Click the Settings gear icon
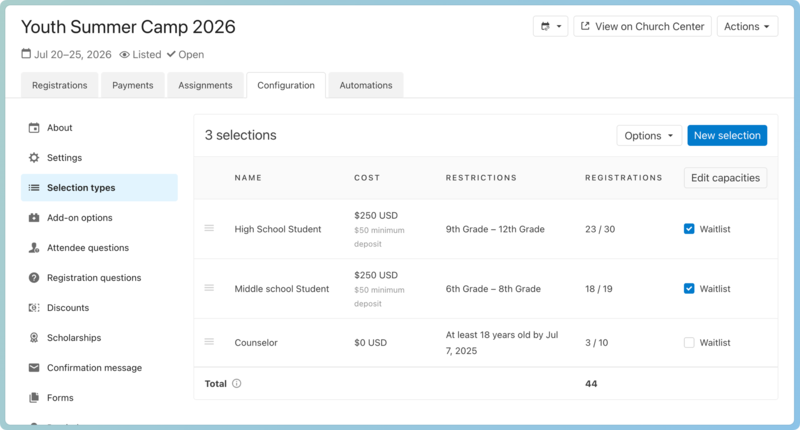This screenshot has height=430, width=800. [34, 158]
